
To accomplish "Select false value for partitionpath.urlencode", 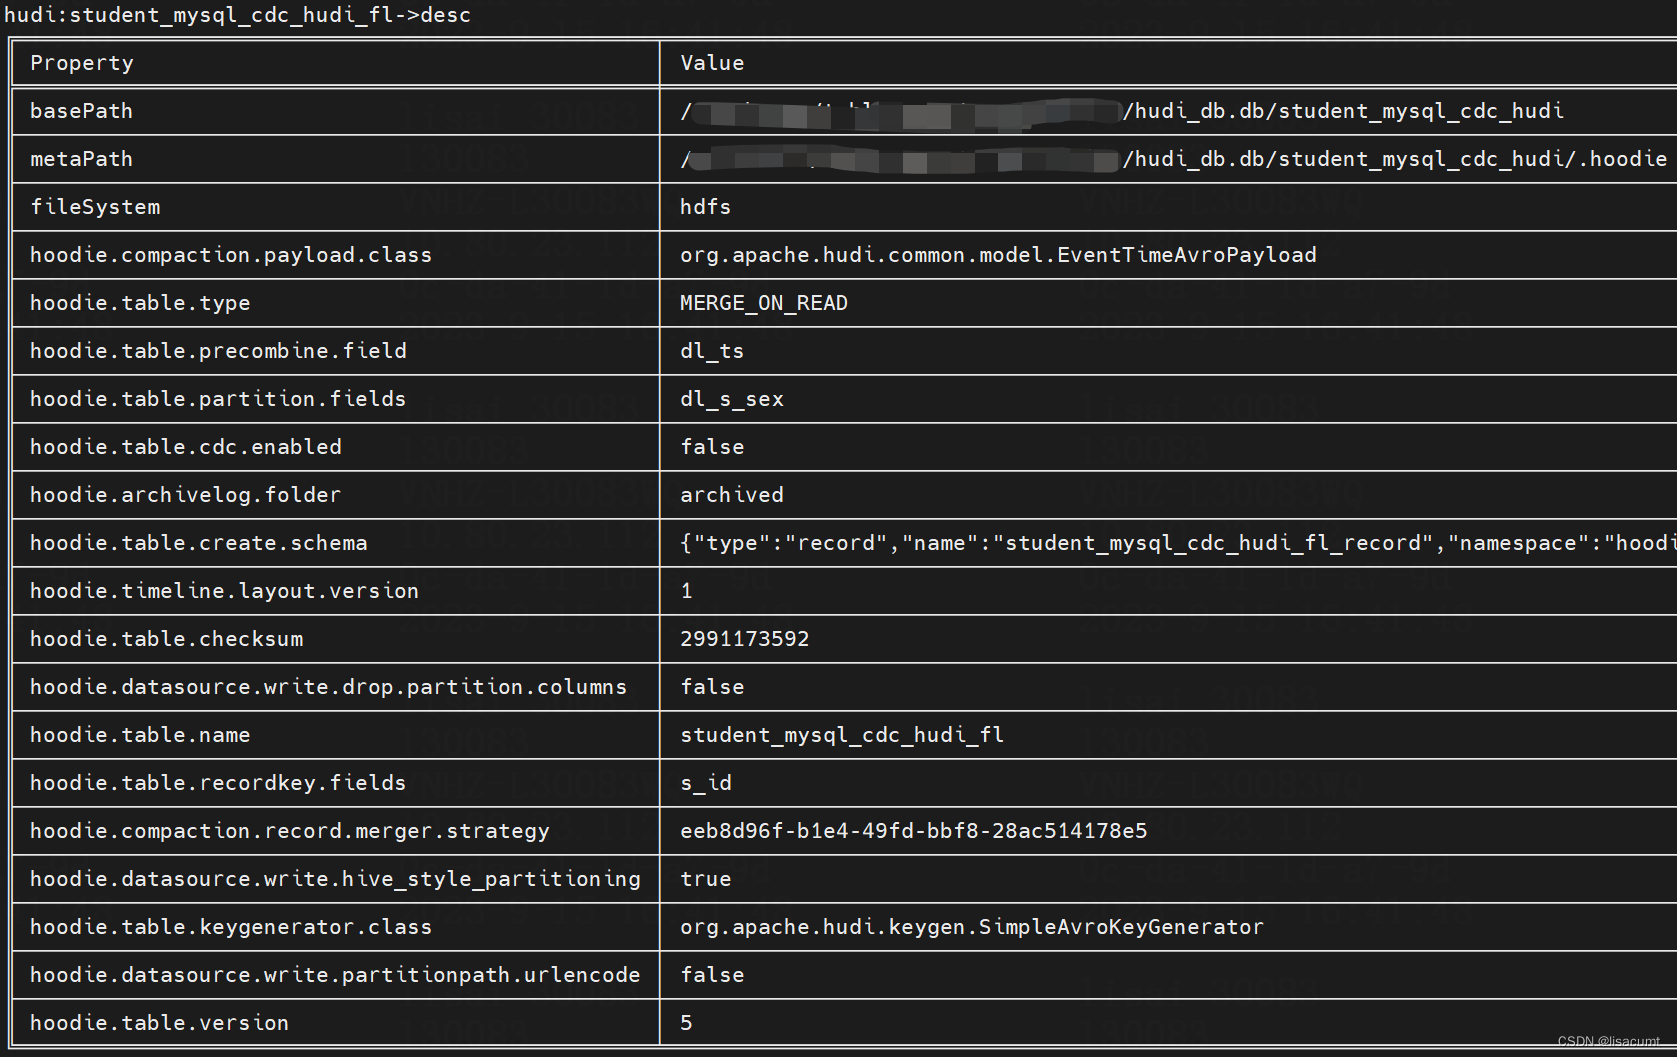I will tap(712, 975).
